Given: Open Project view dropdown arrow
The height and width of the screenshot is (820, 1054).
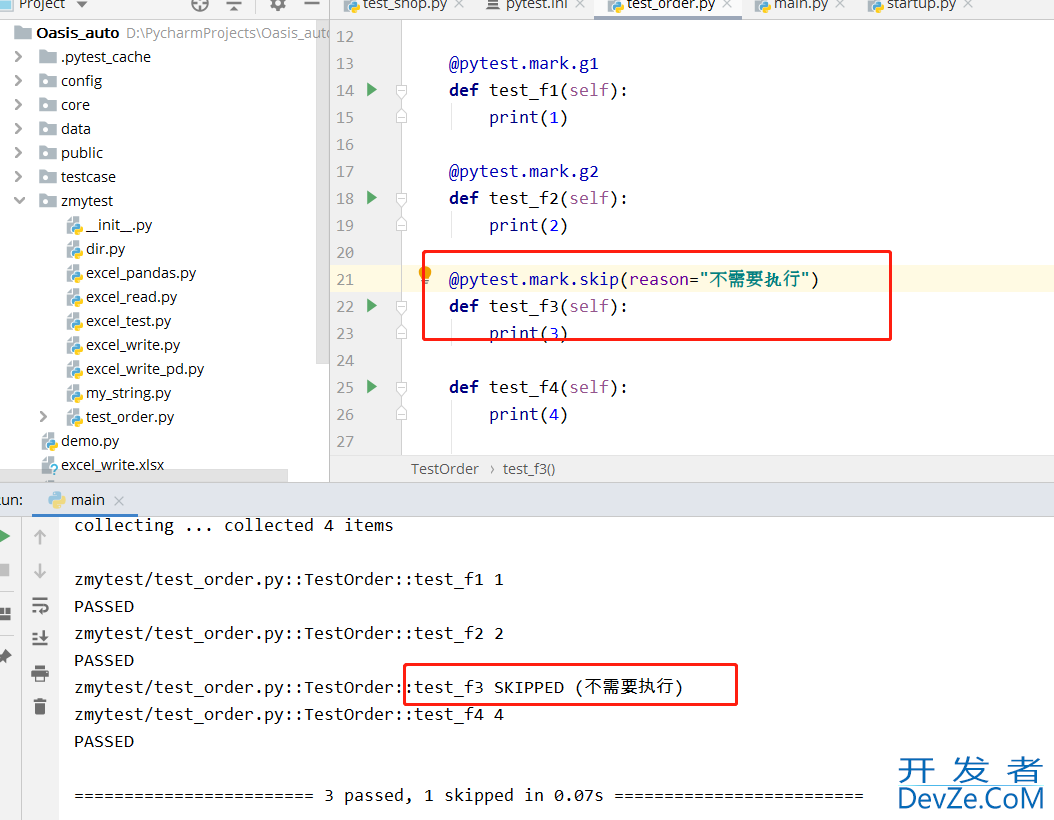Looking at the screenshot, I should pos(82,5).
